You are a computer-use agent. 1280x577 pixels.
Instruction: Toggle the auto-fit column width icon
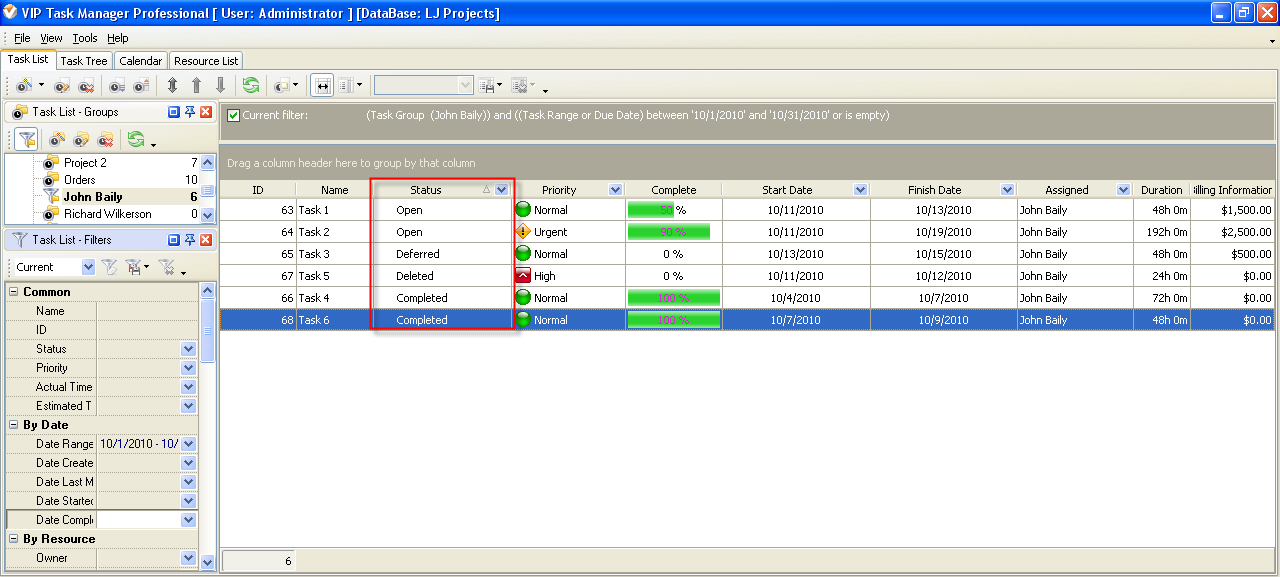(x=322, y=86)
